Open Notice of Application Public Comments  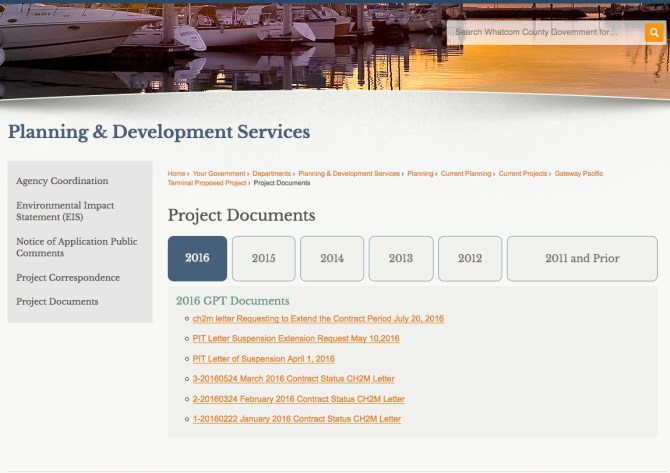(76, 247)
